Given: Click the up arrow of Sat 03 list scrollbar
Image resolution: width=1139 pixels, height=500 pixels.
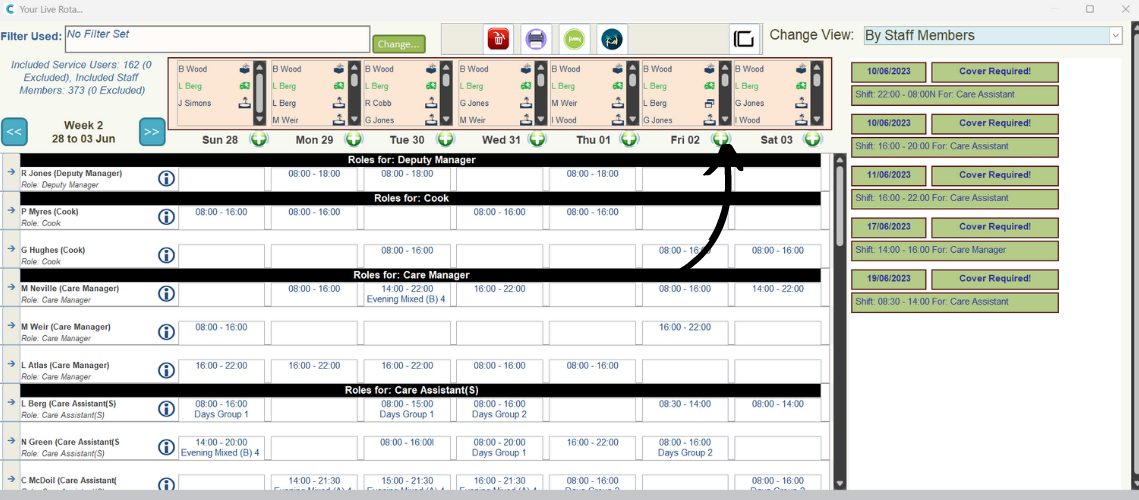Looking at the screenshot, I should (x=818, y=68).
